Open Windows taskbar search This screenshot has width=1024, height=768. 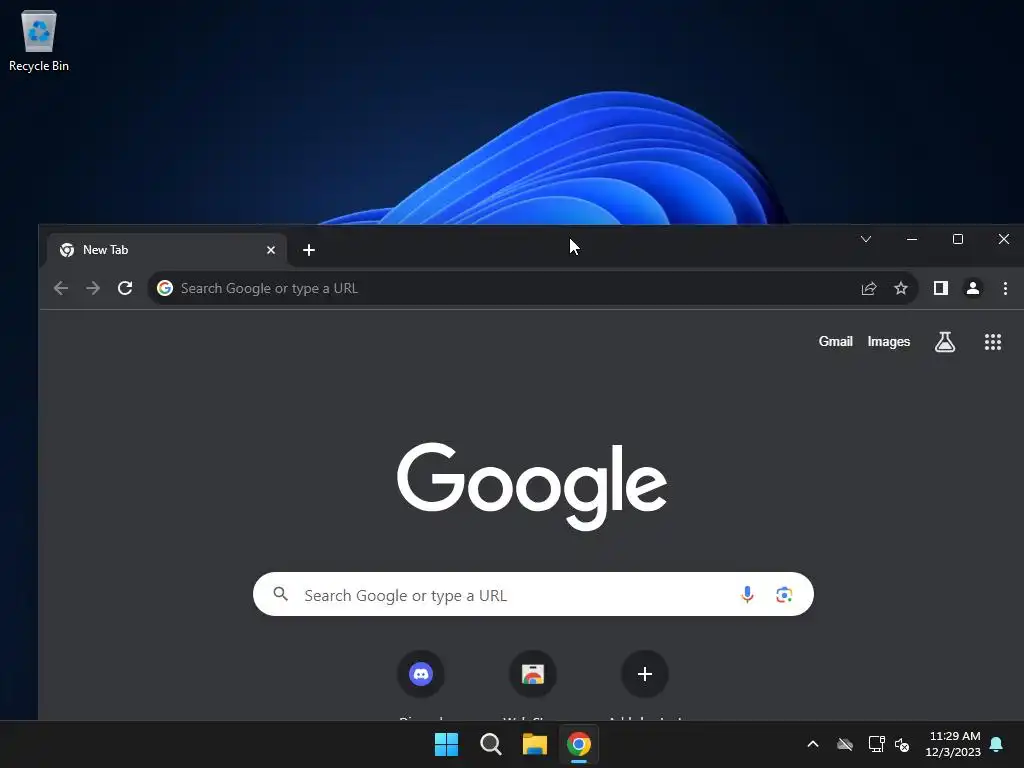click(x=490, y=744)
